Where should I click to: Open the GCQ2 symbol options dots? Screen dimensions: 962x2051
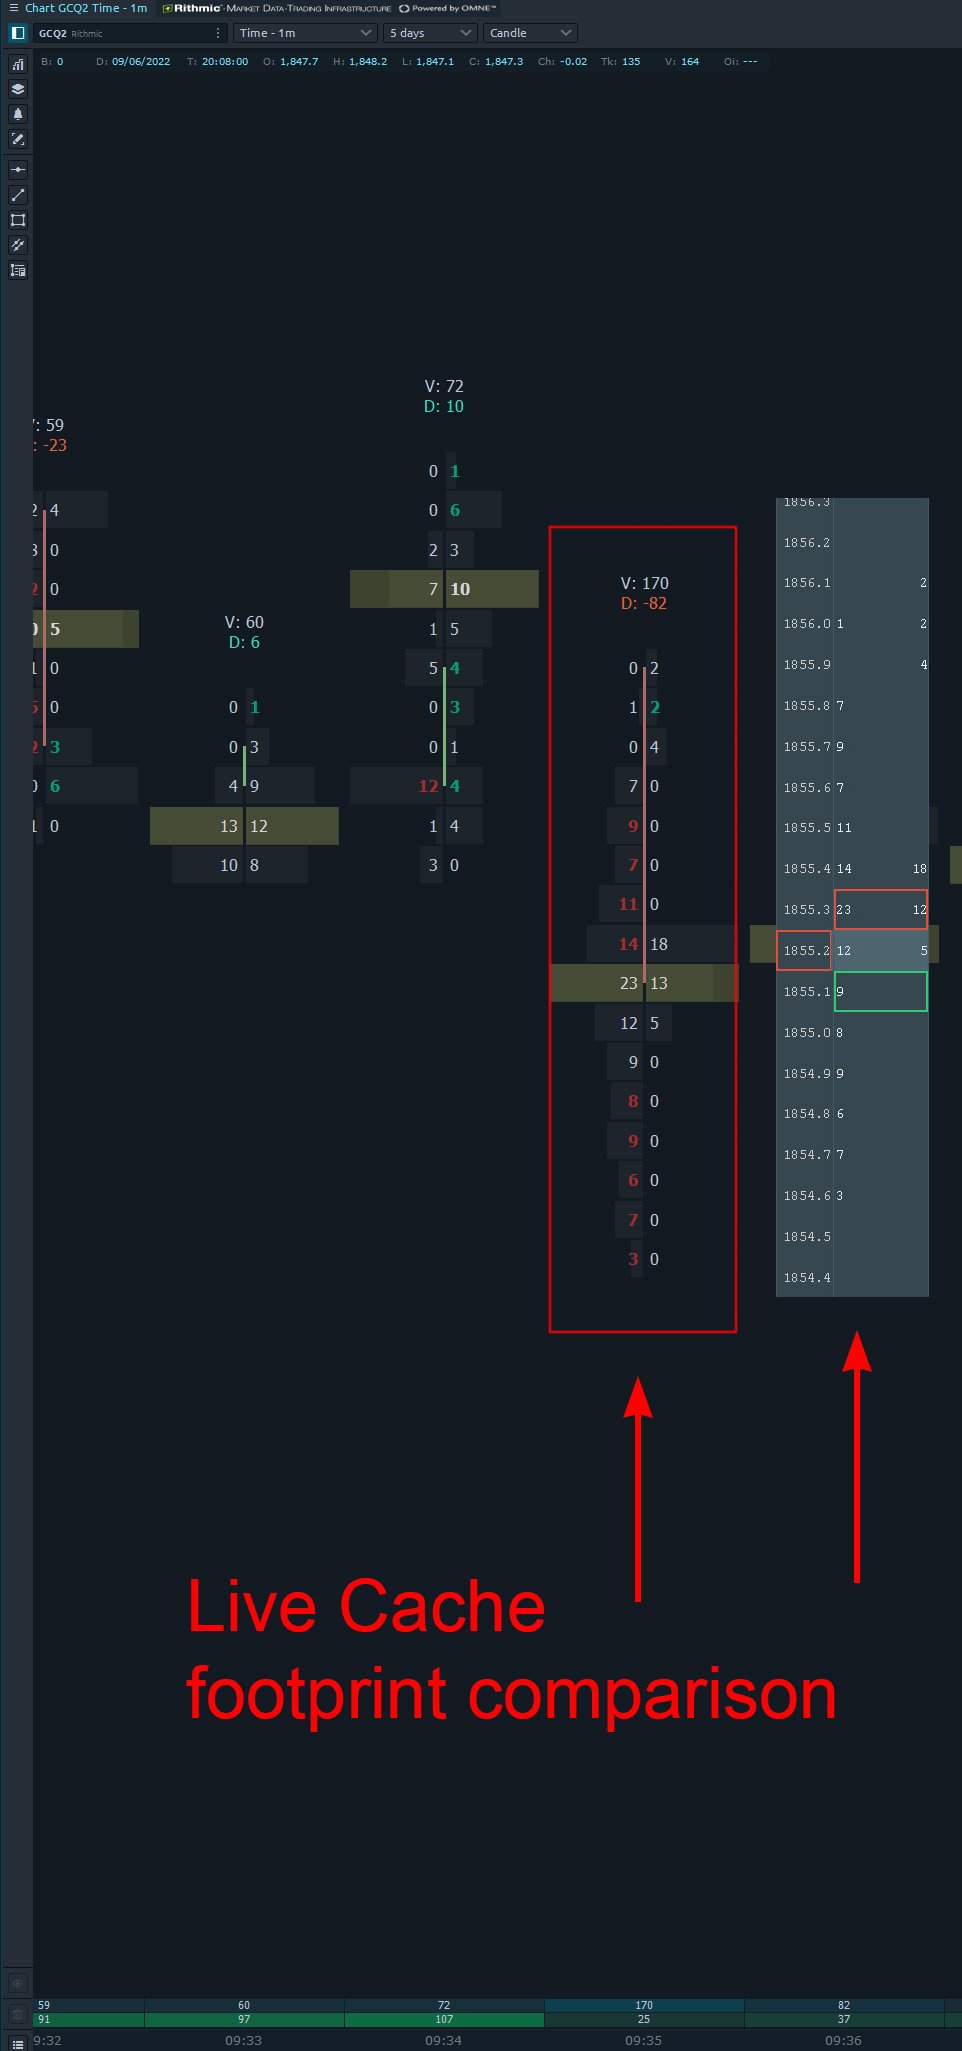tap(218, 33)
